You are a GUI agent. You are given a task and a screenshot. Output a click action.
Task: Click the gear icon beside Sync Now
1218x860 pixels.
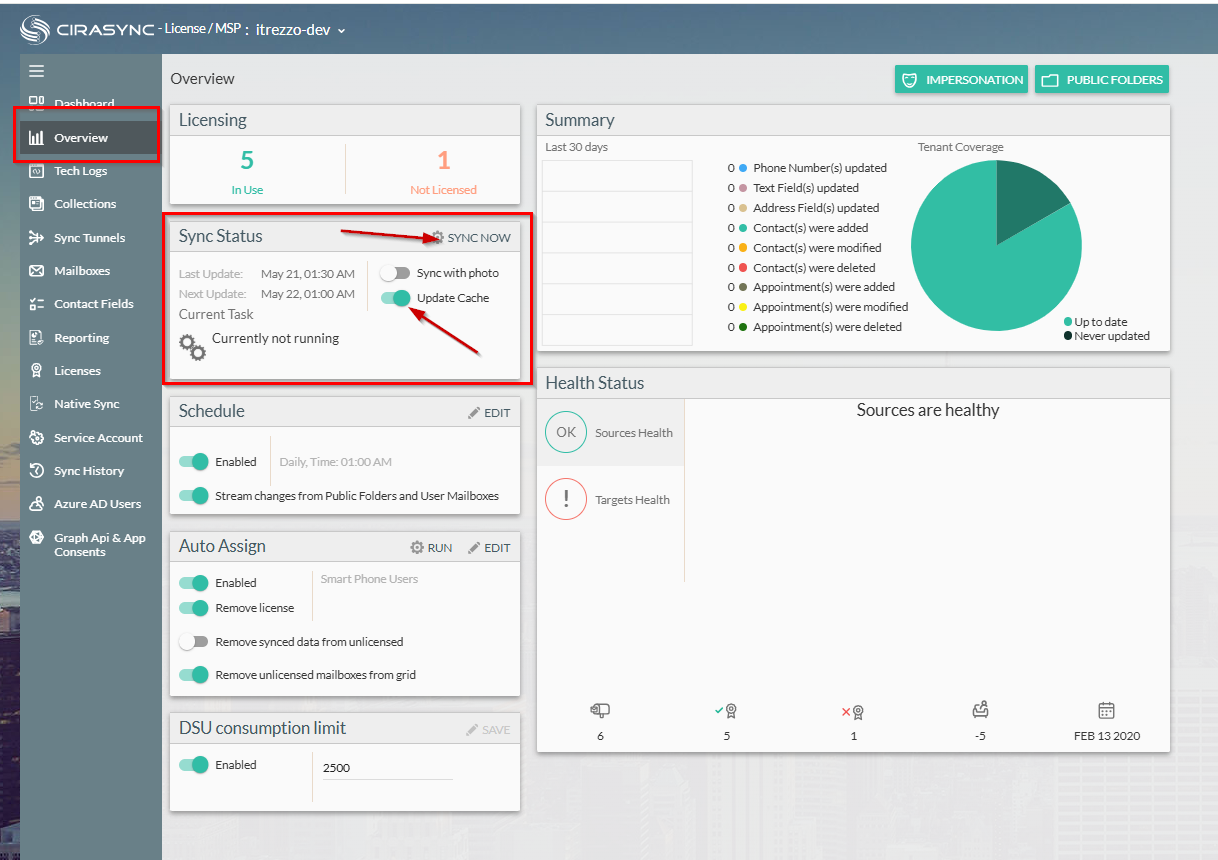(x=436, y=238)
